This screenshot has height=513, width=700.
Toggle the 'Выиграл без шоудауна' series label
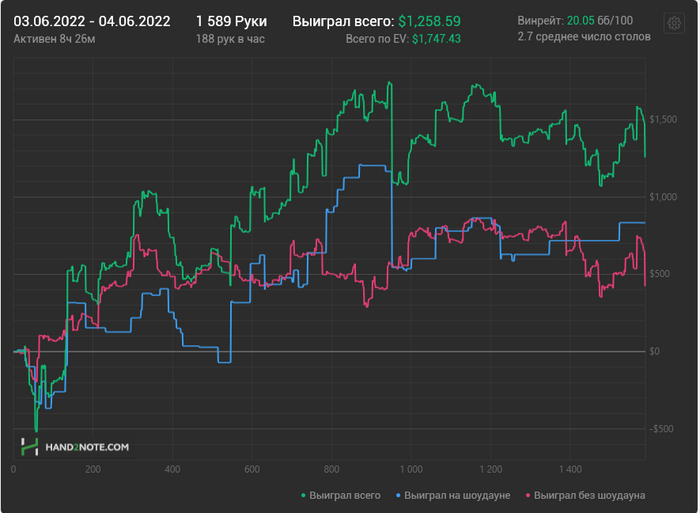(590, 495)
